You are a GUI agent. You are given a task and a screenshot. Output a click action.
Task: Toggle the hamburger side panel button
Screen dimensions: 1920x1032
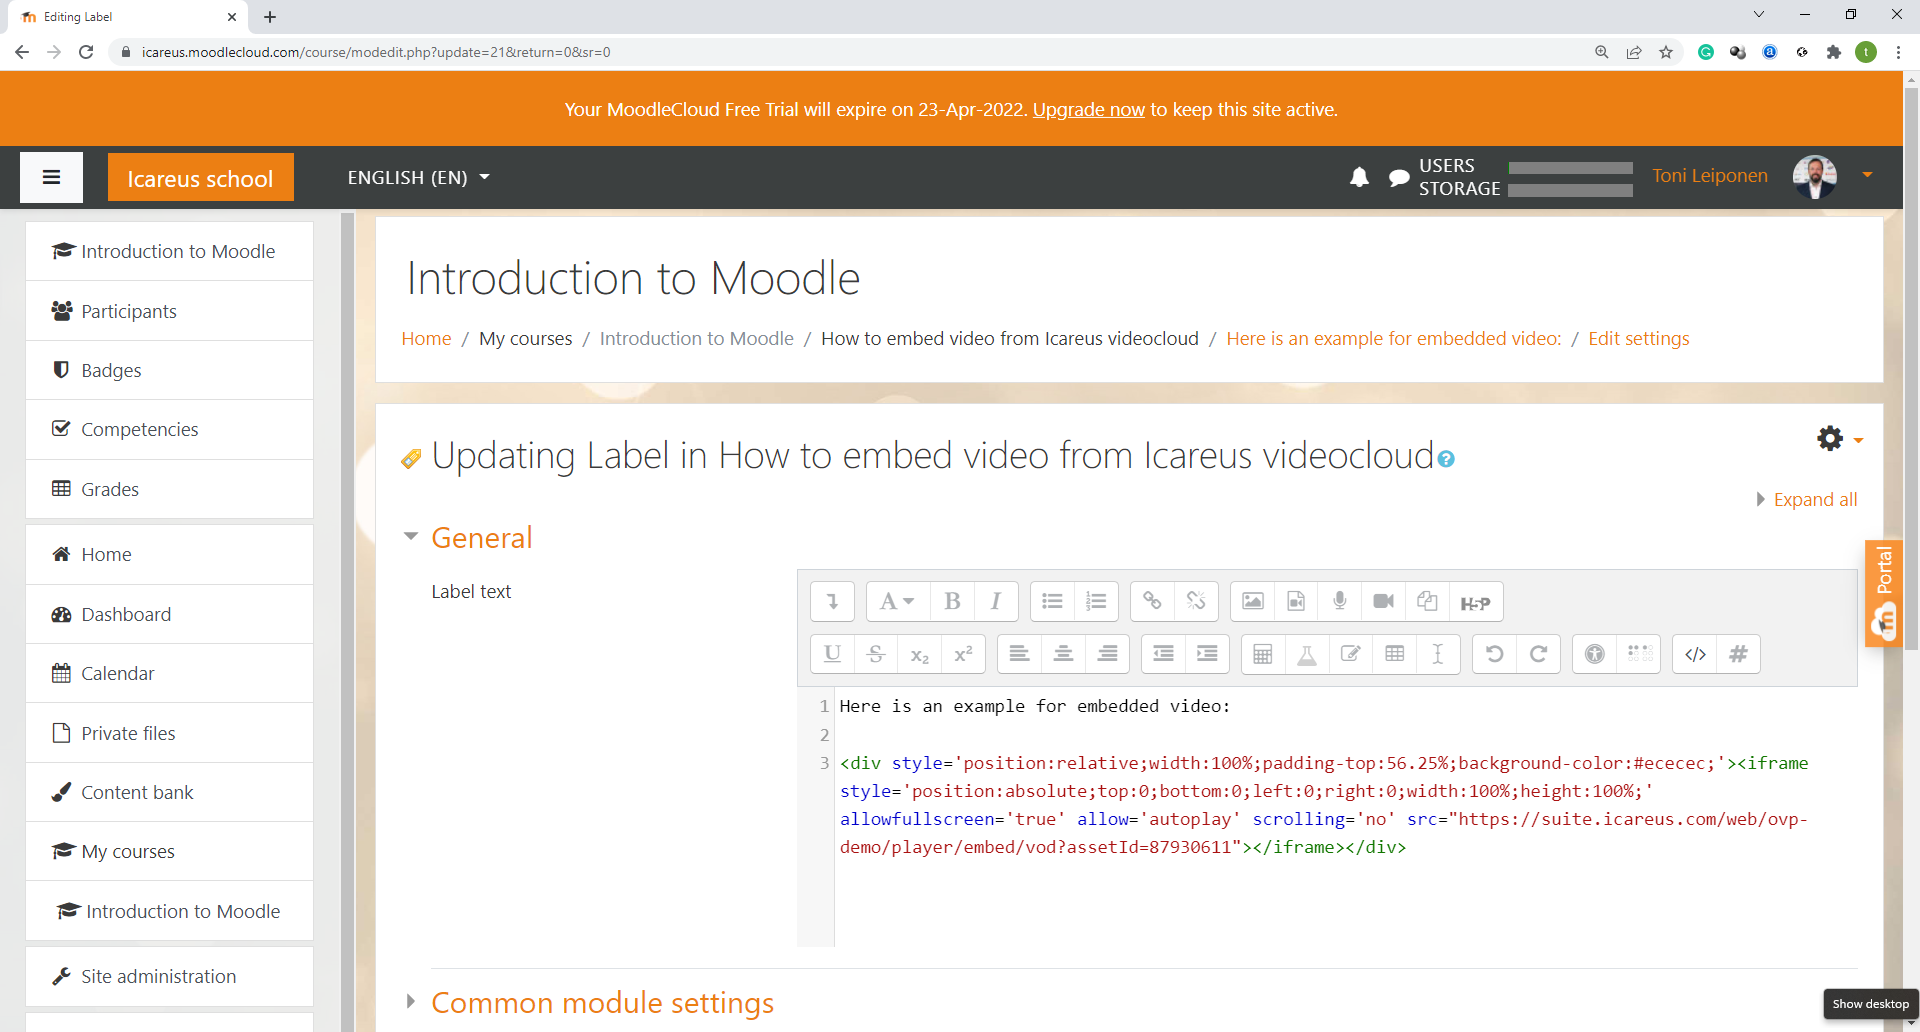click(52, 177)
